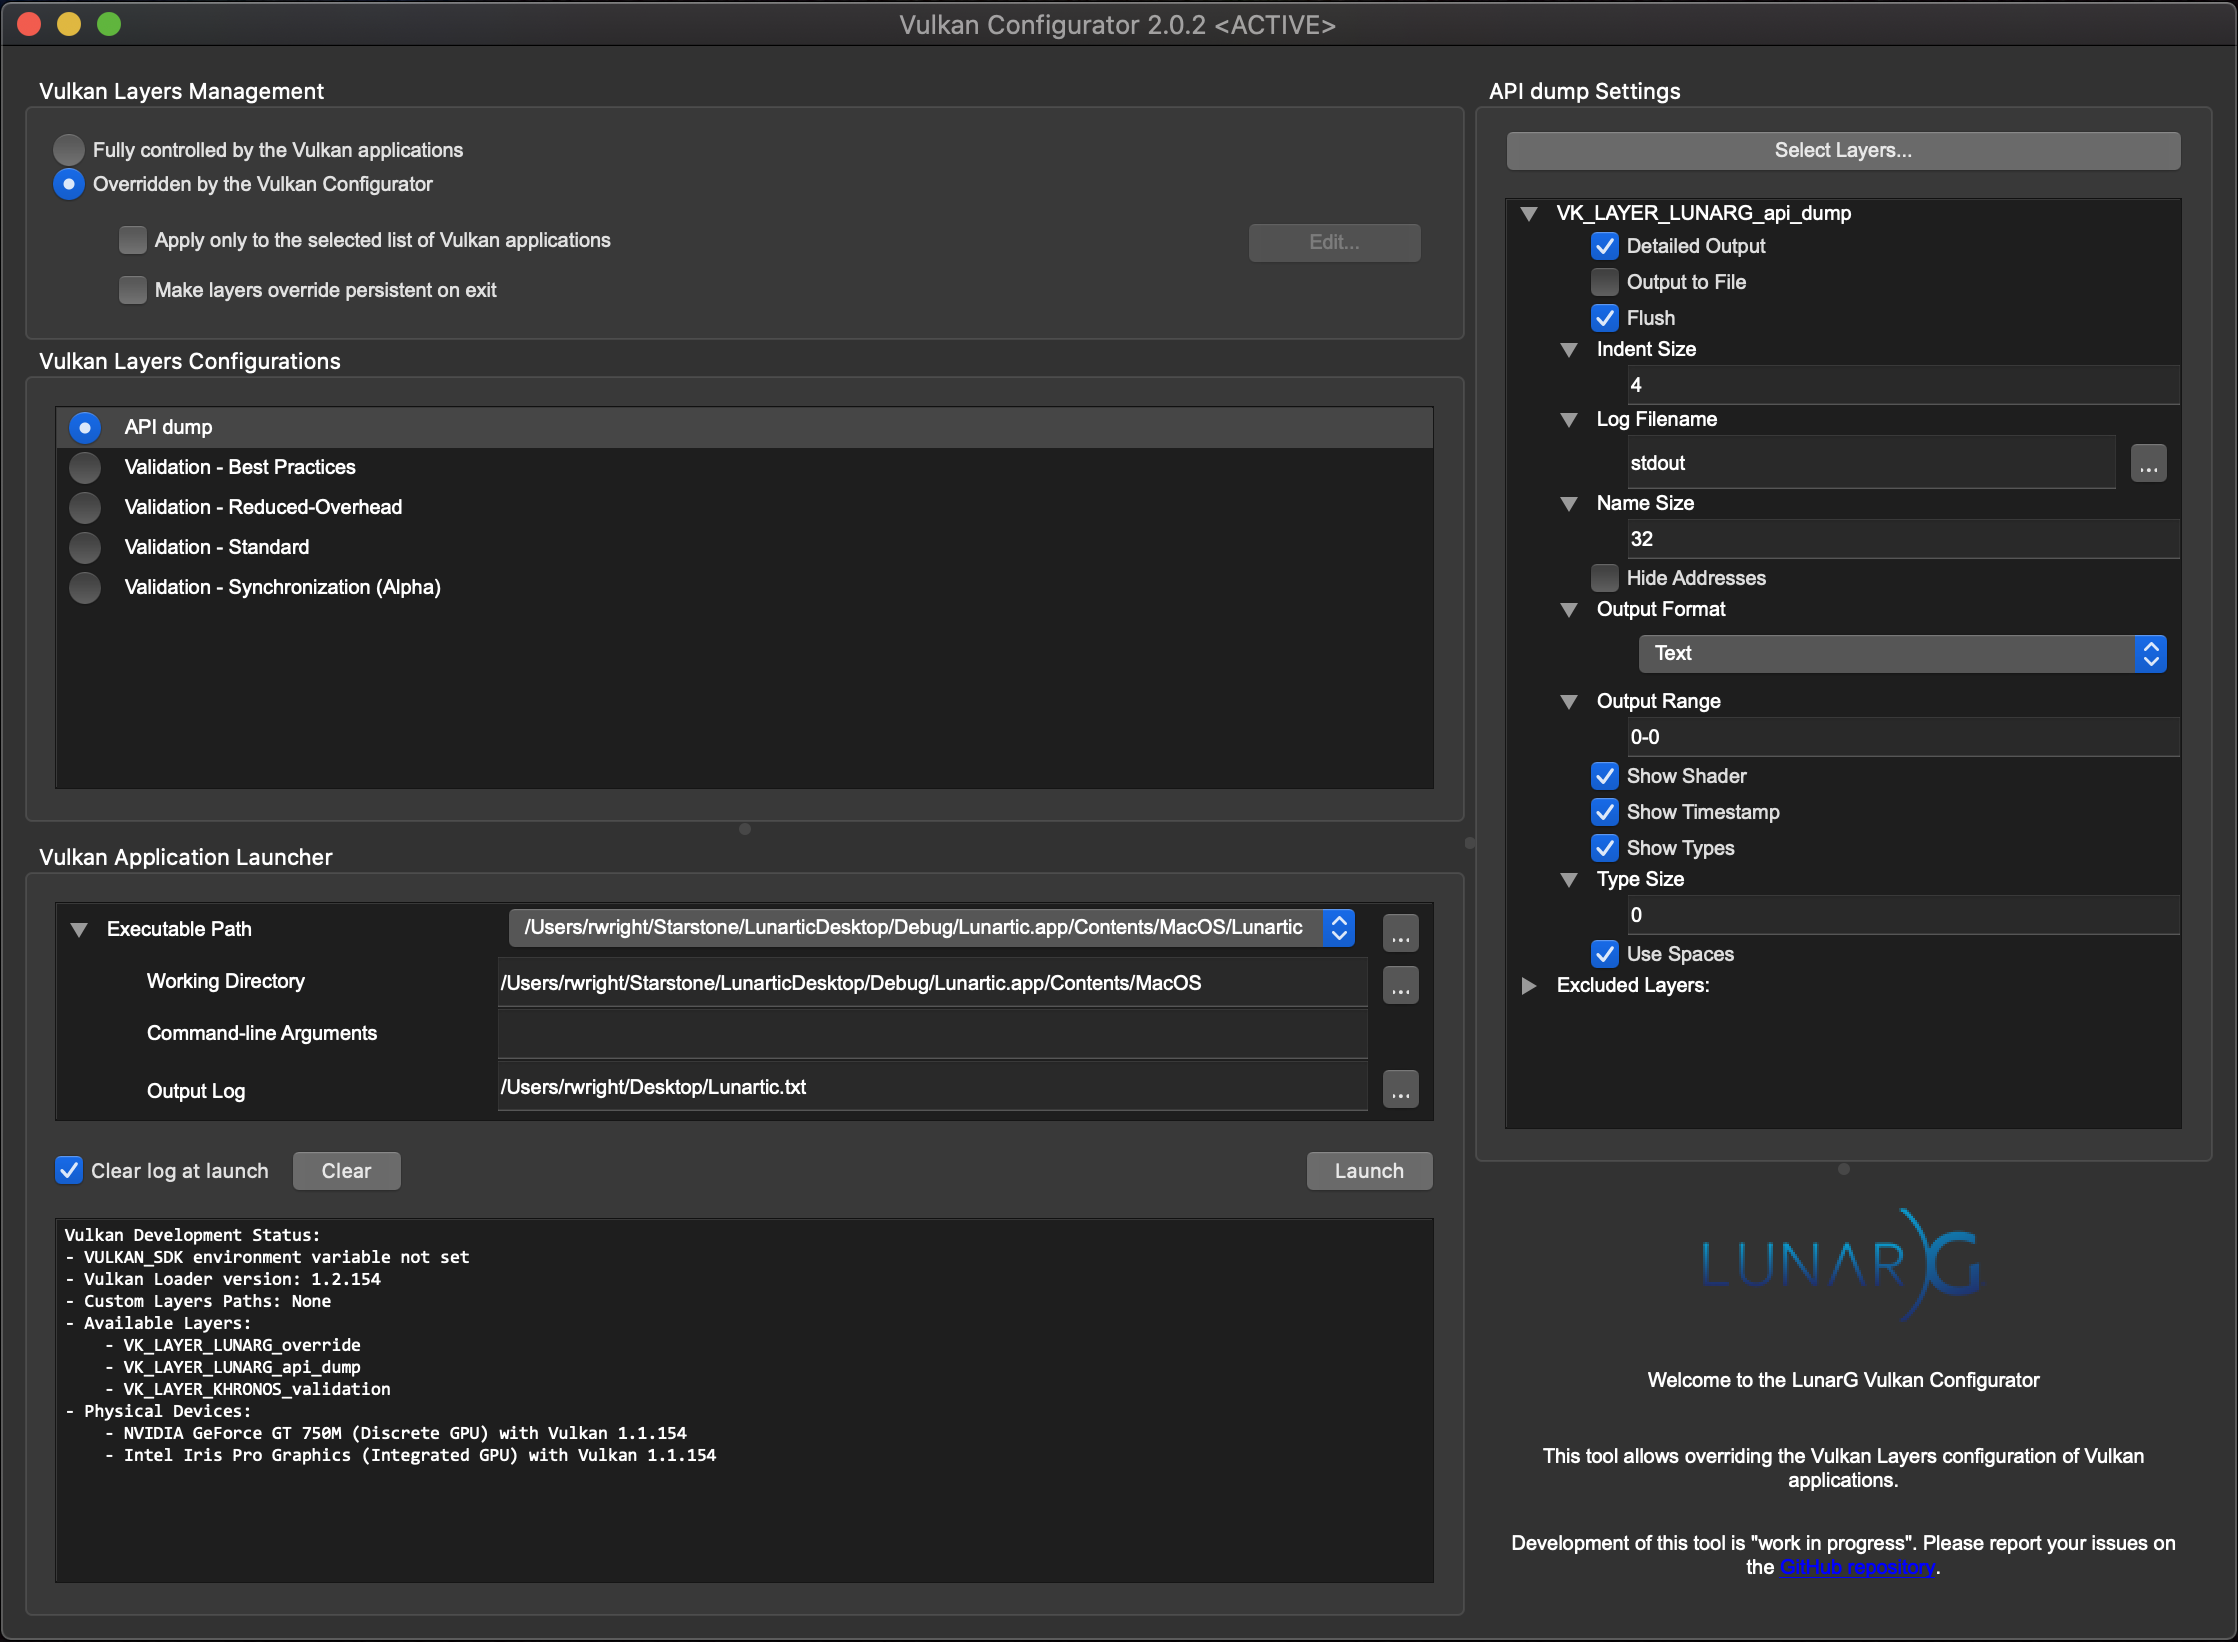This screenshot has width=2238, height=1642.
Task: Click the Launch button
Action: coord(1368,1171)
